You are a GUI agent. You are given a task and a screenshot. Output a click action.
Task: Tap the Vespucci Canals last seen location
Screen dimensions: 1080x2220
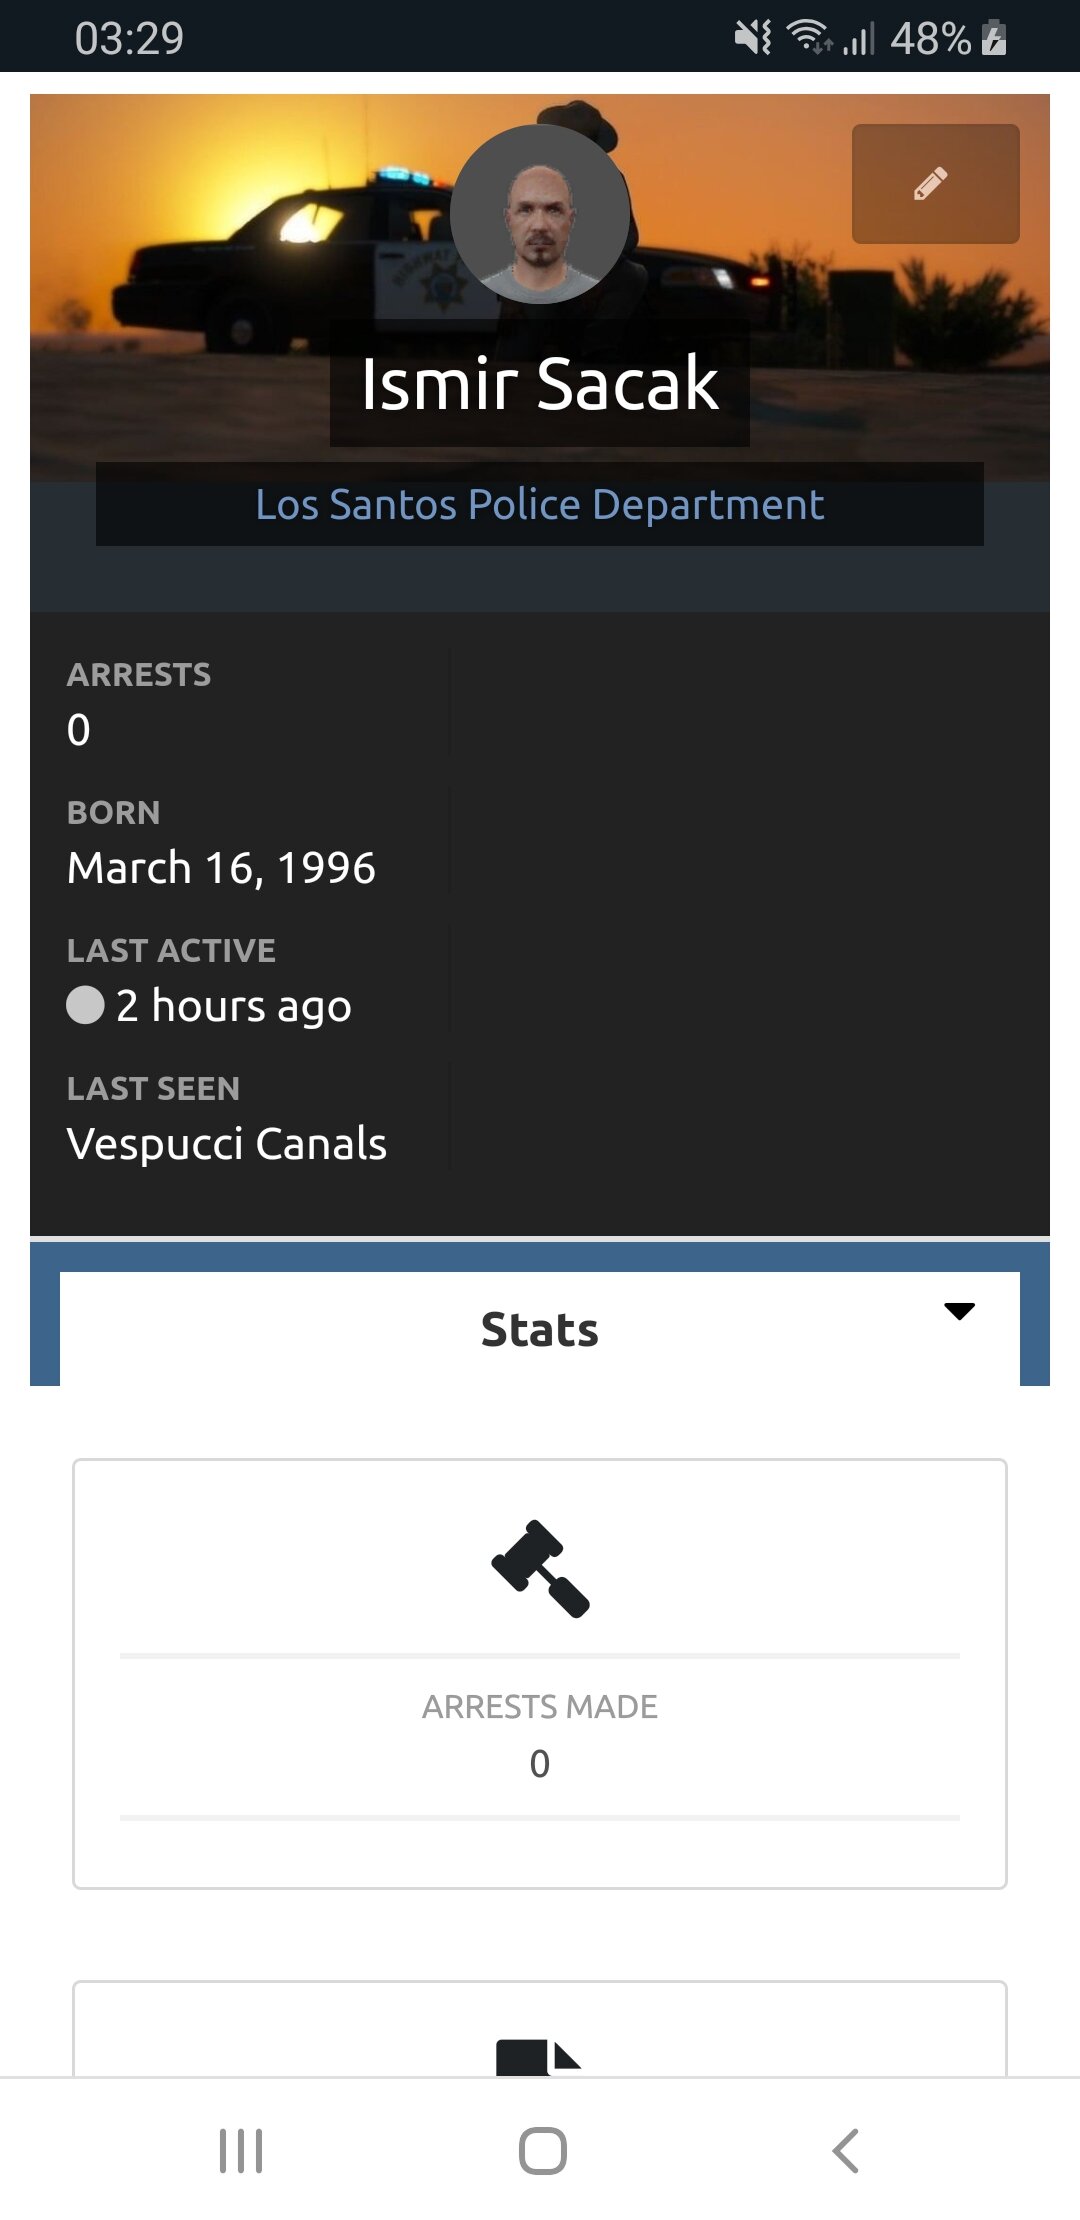(x=226, y=1144)
